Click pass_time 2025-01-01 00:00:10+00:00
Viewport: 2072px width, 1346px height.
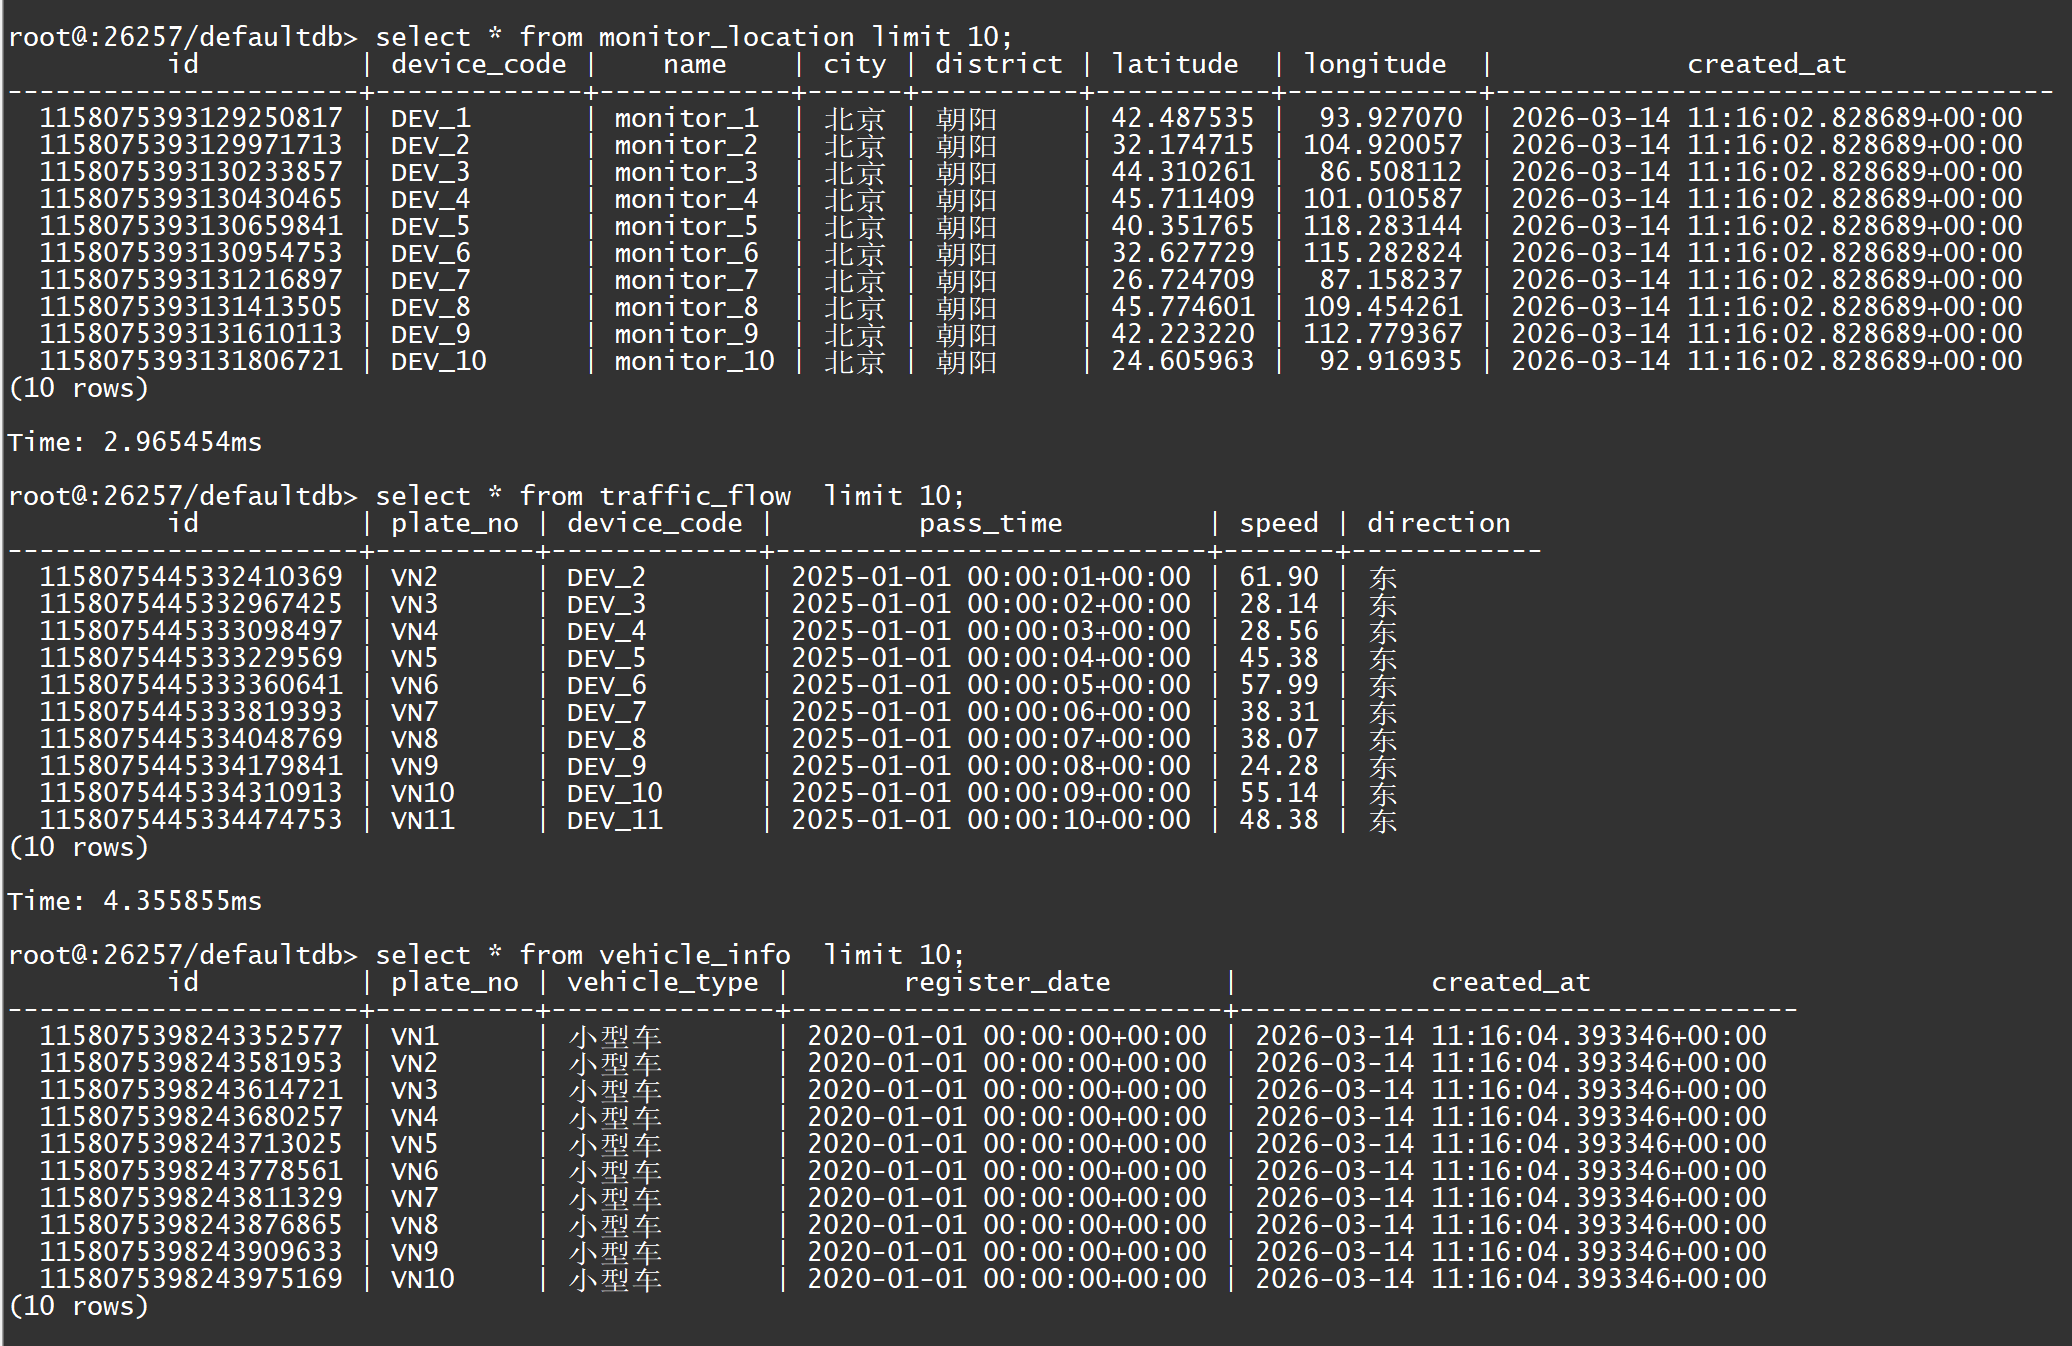(990, 821)
